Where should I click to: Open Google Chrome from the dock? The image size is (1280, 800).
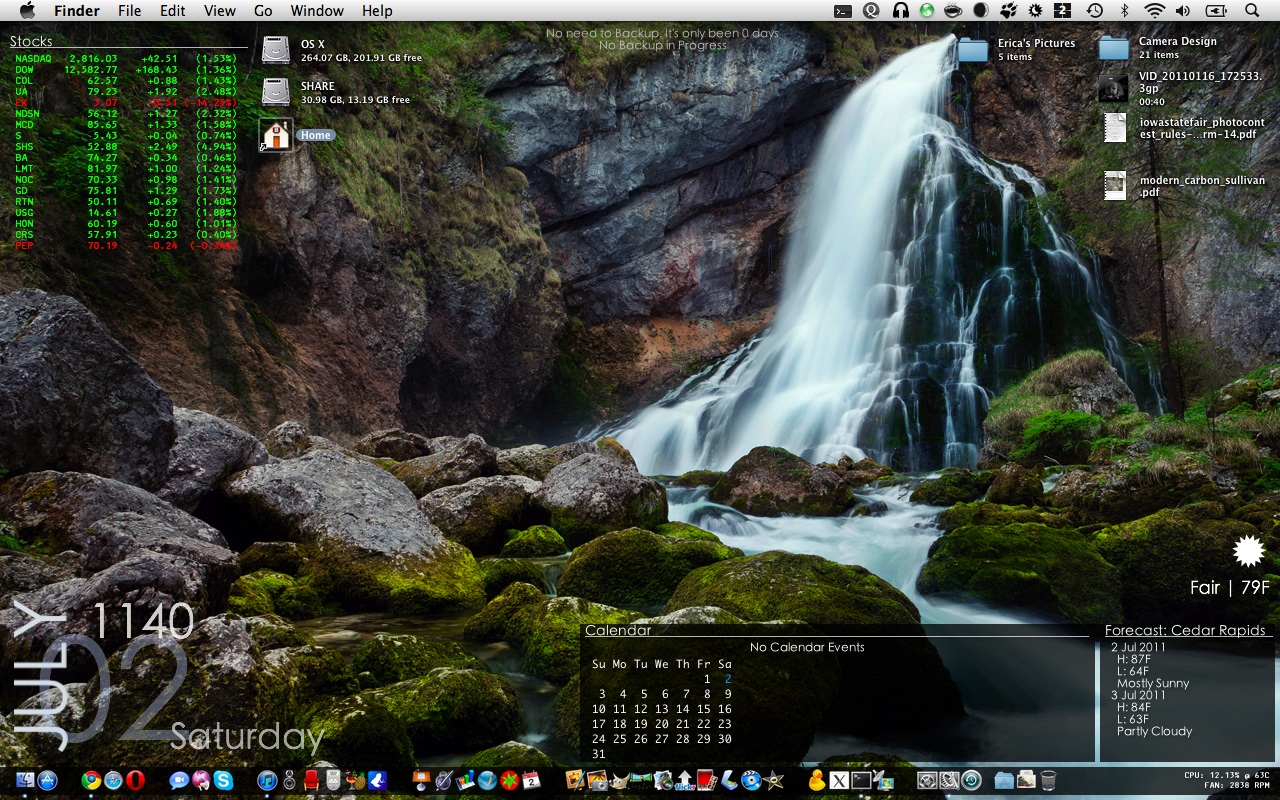(91, 781)
